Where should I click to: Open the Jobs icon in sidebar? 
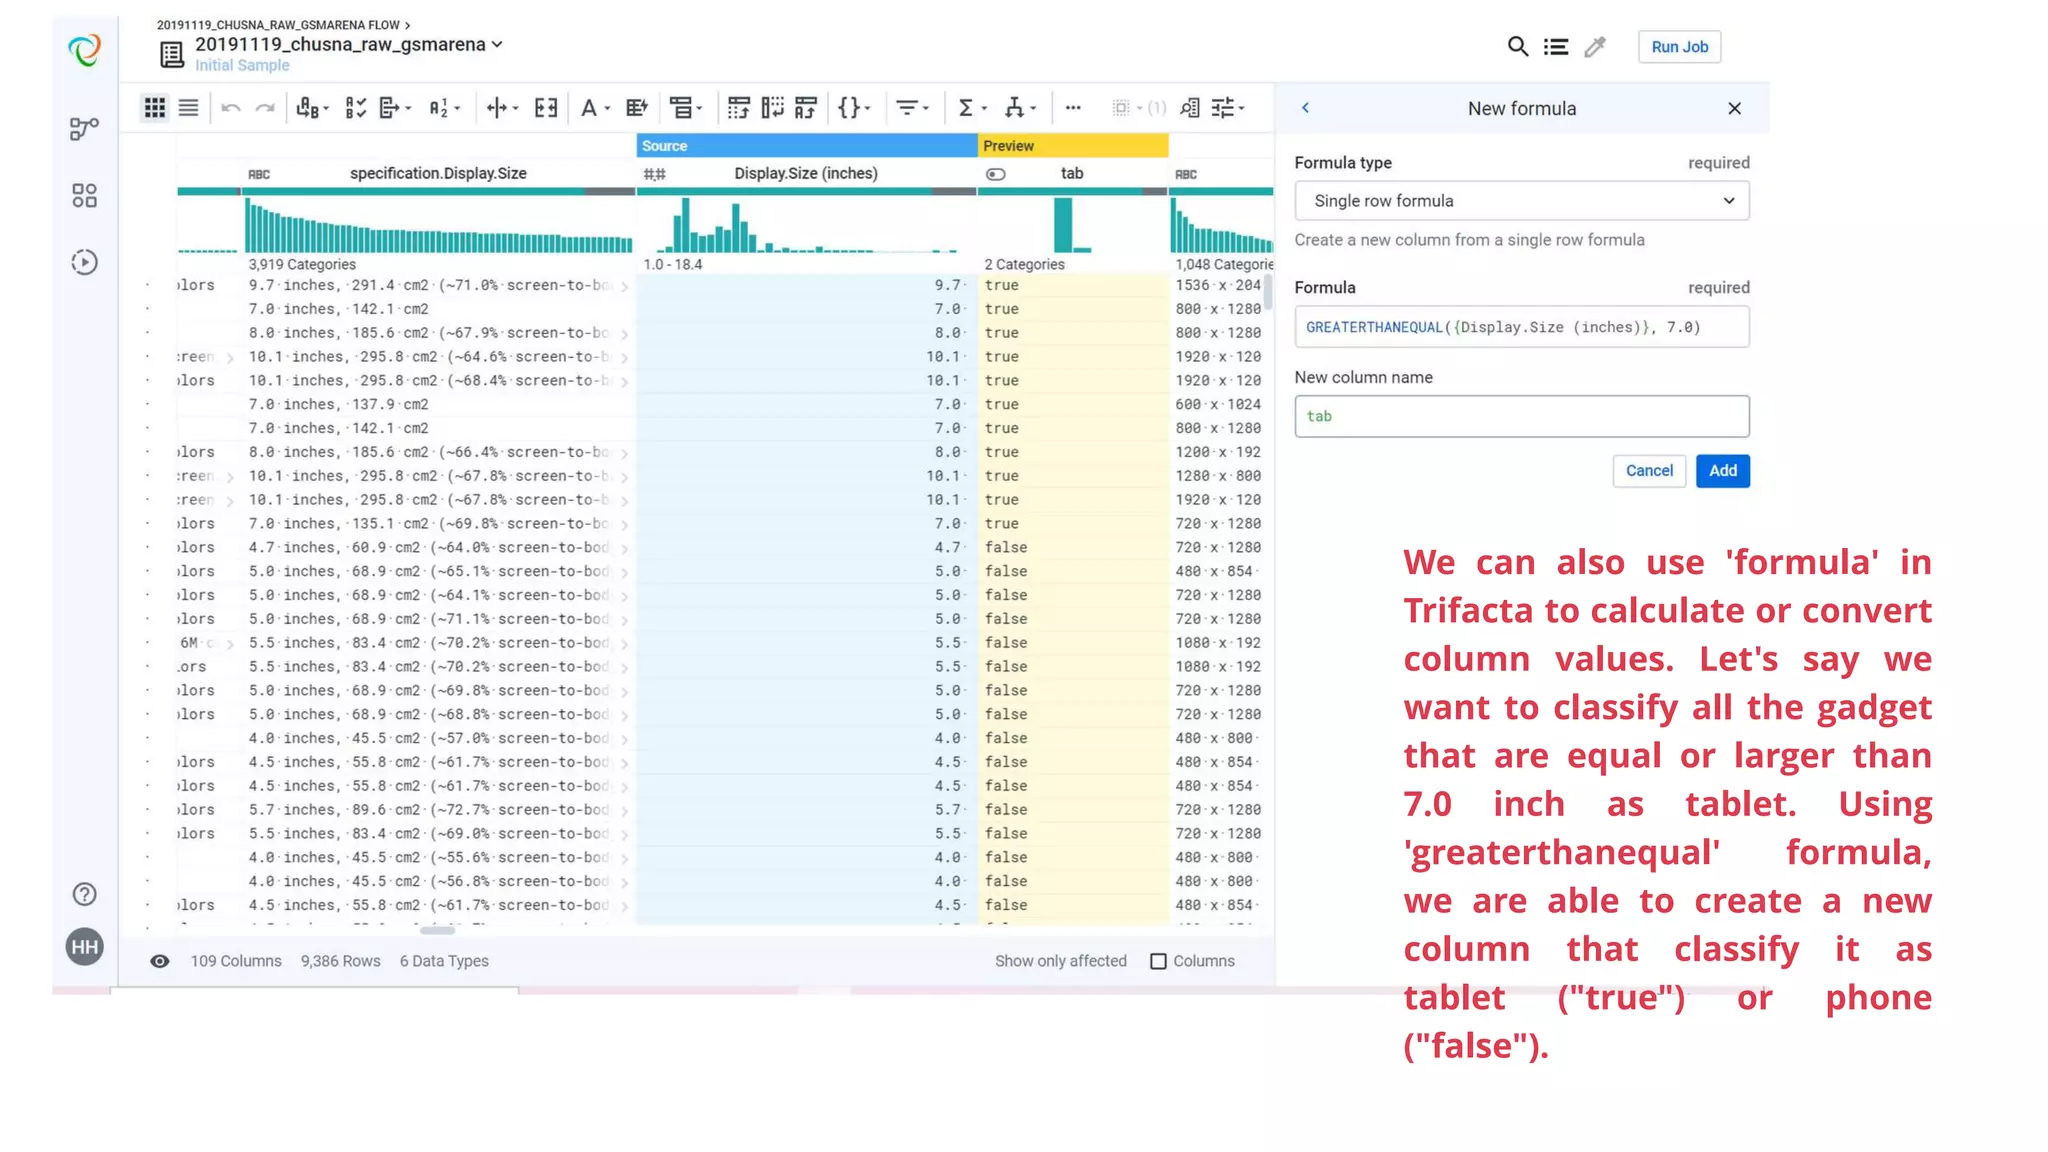(85, 262)
